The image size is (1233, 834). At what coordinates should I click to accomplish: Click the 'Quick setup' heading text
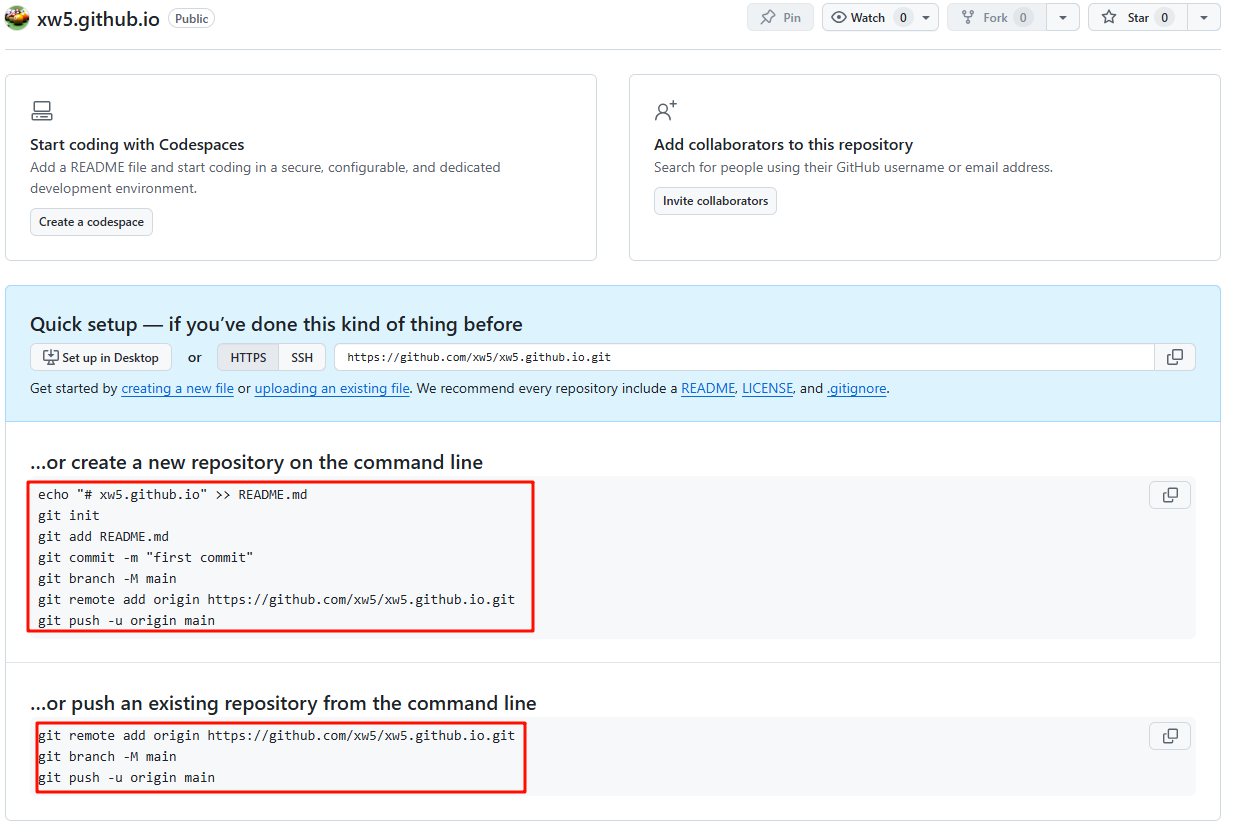276,324
